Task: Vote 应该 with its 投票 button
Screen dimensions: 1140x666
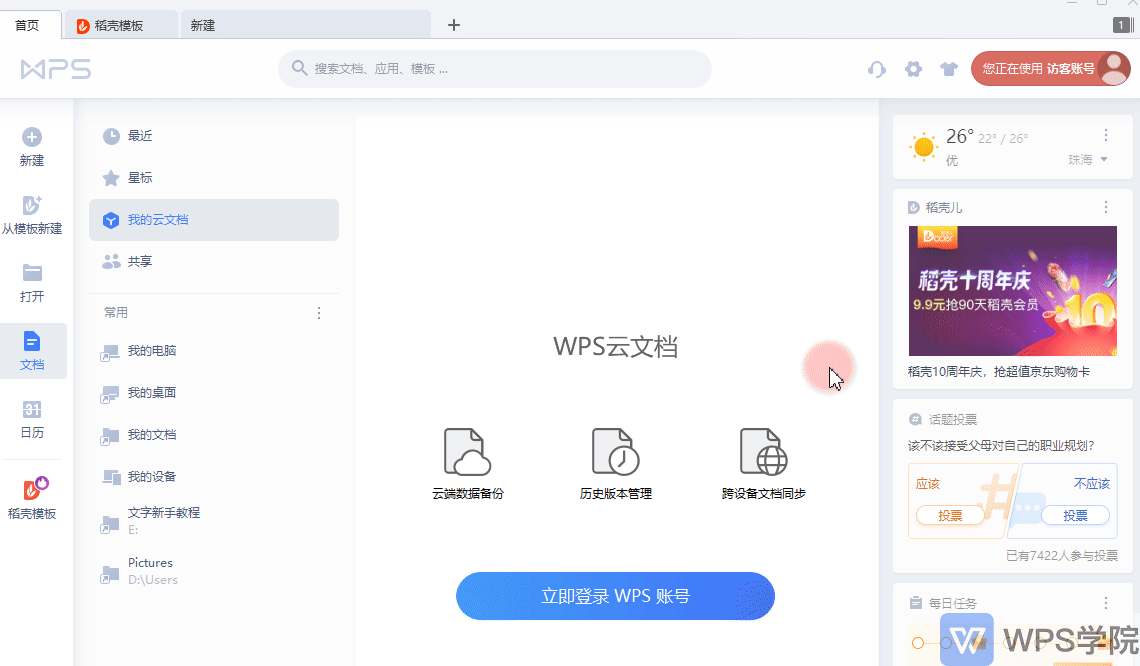Action: click(x=950, y=515)
